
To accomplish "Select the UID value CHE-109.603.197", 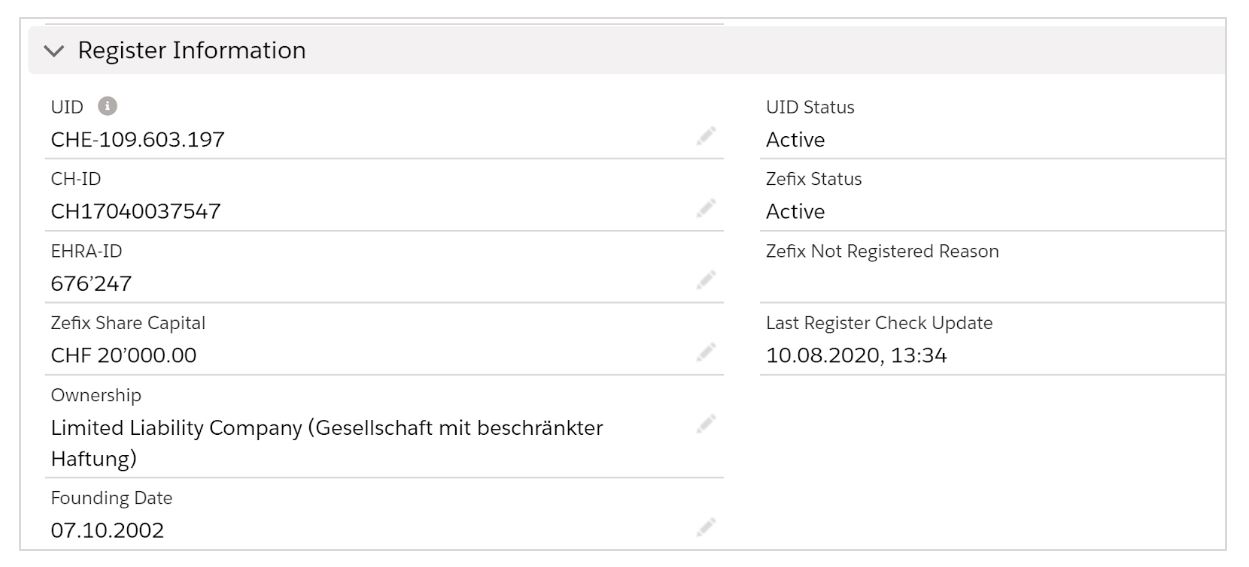I will (x=138, y=140).
